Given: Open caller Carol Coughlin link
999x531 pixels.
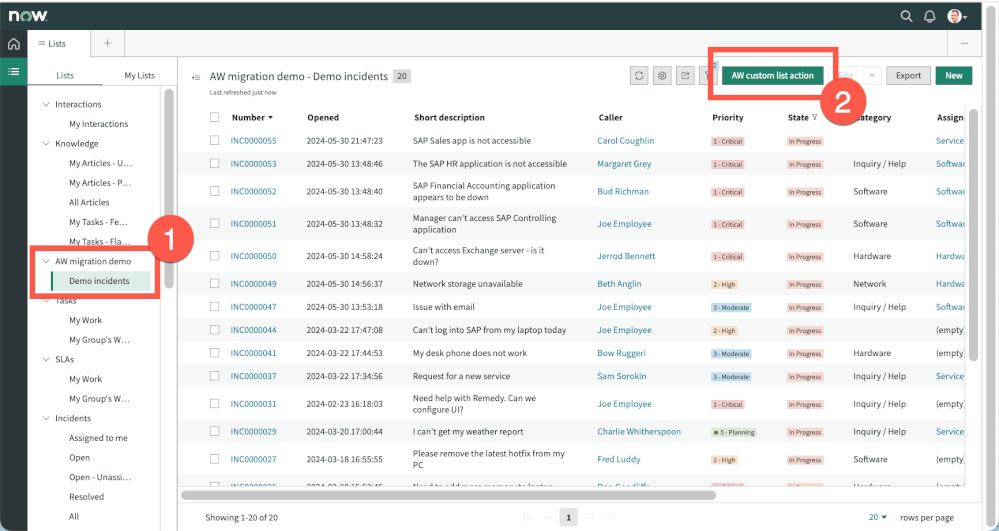Looking at the screenshot, I should tap(626, 140).
